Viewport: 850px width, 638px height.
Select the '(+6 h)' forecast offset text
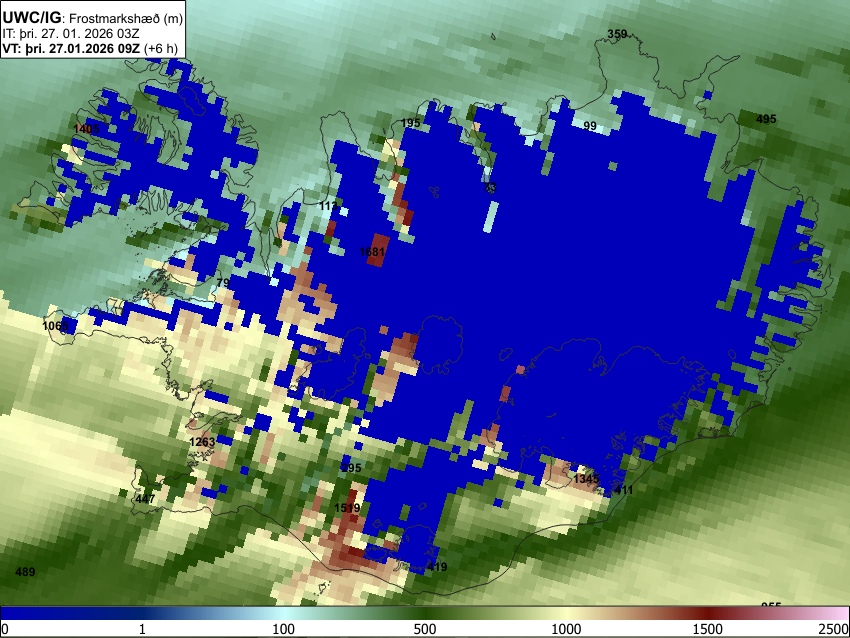click(161, 48)
